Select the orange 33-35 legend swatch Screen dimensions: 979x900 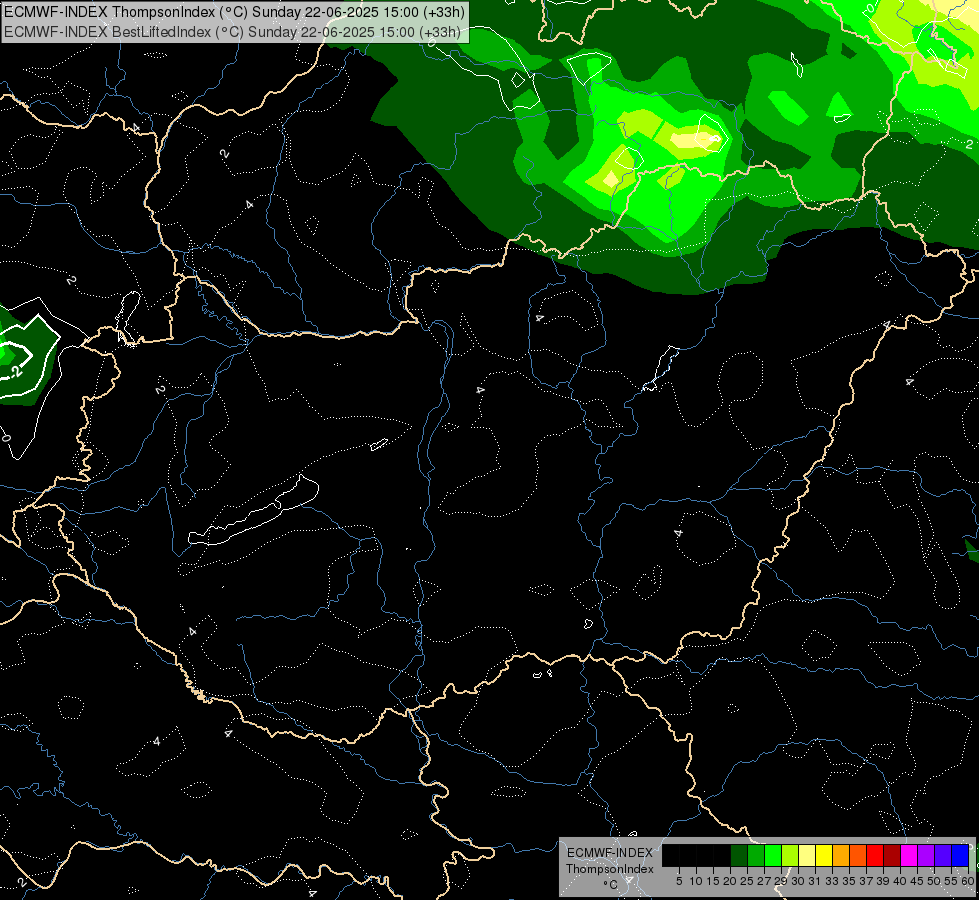coord(840,856)
